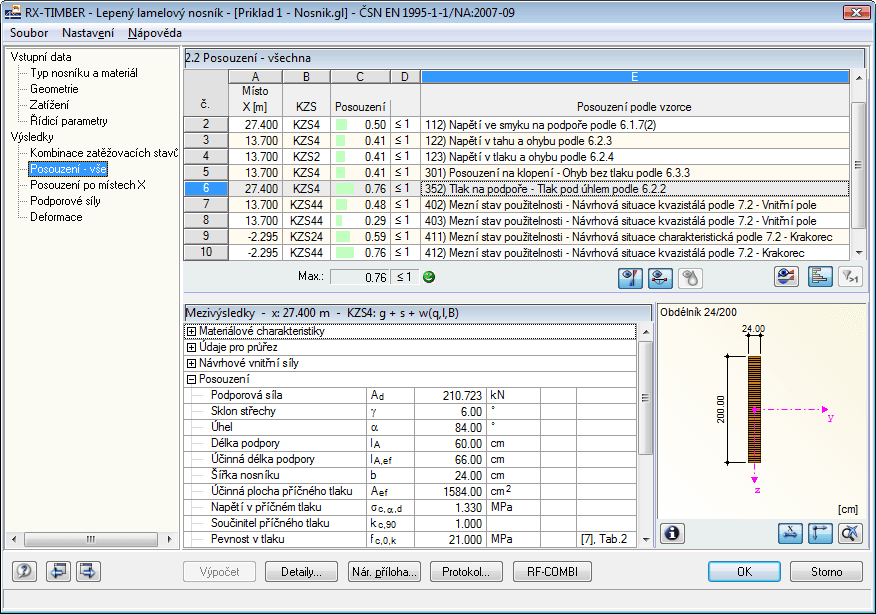Click the Detaily... button
Screen dimensions: 876x614
pyautogui.click(x=301, y=572)
